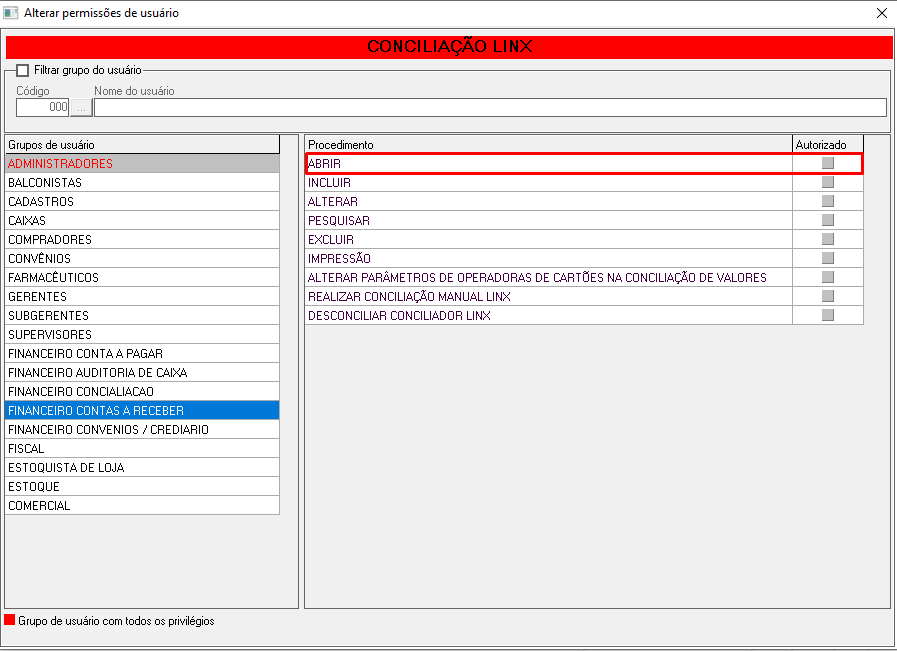
Task: Select the BALCONISTAS user group
Action: [x=142, y=182]
